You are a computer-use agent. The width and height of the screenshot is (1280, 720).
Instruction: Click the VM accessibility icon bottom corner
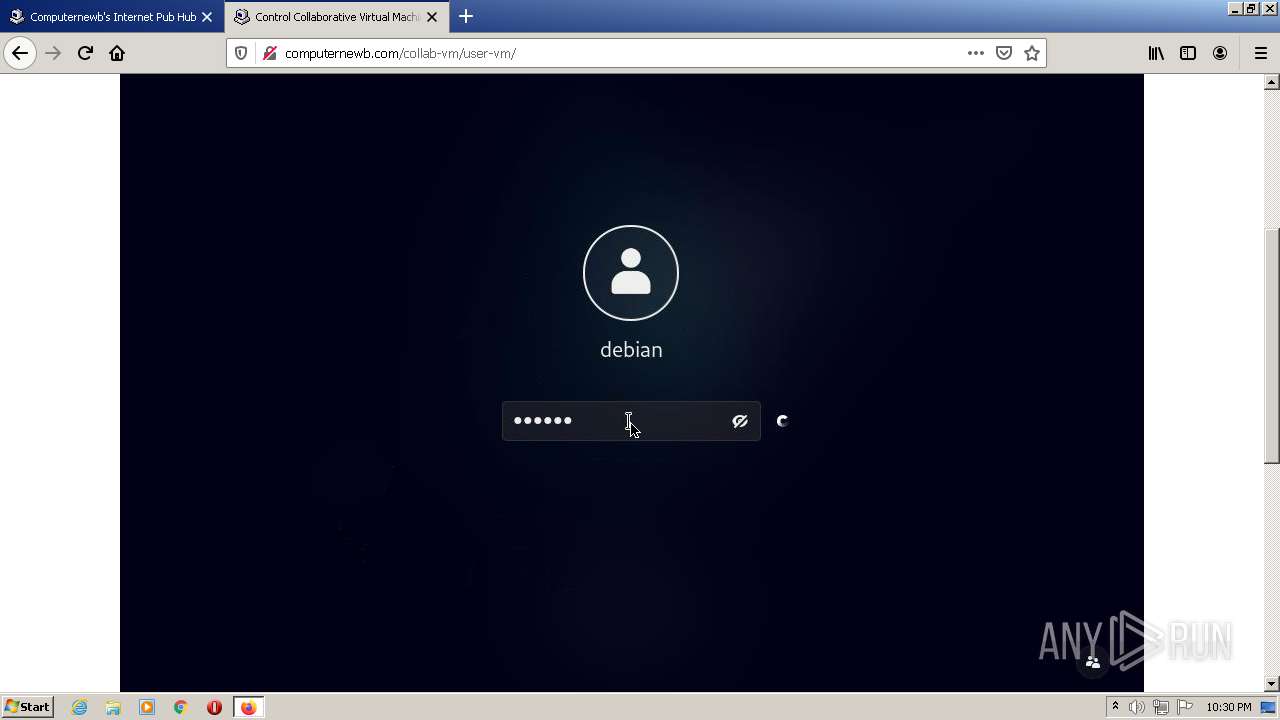tap(1093, 662)
